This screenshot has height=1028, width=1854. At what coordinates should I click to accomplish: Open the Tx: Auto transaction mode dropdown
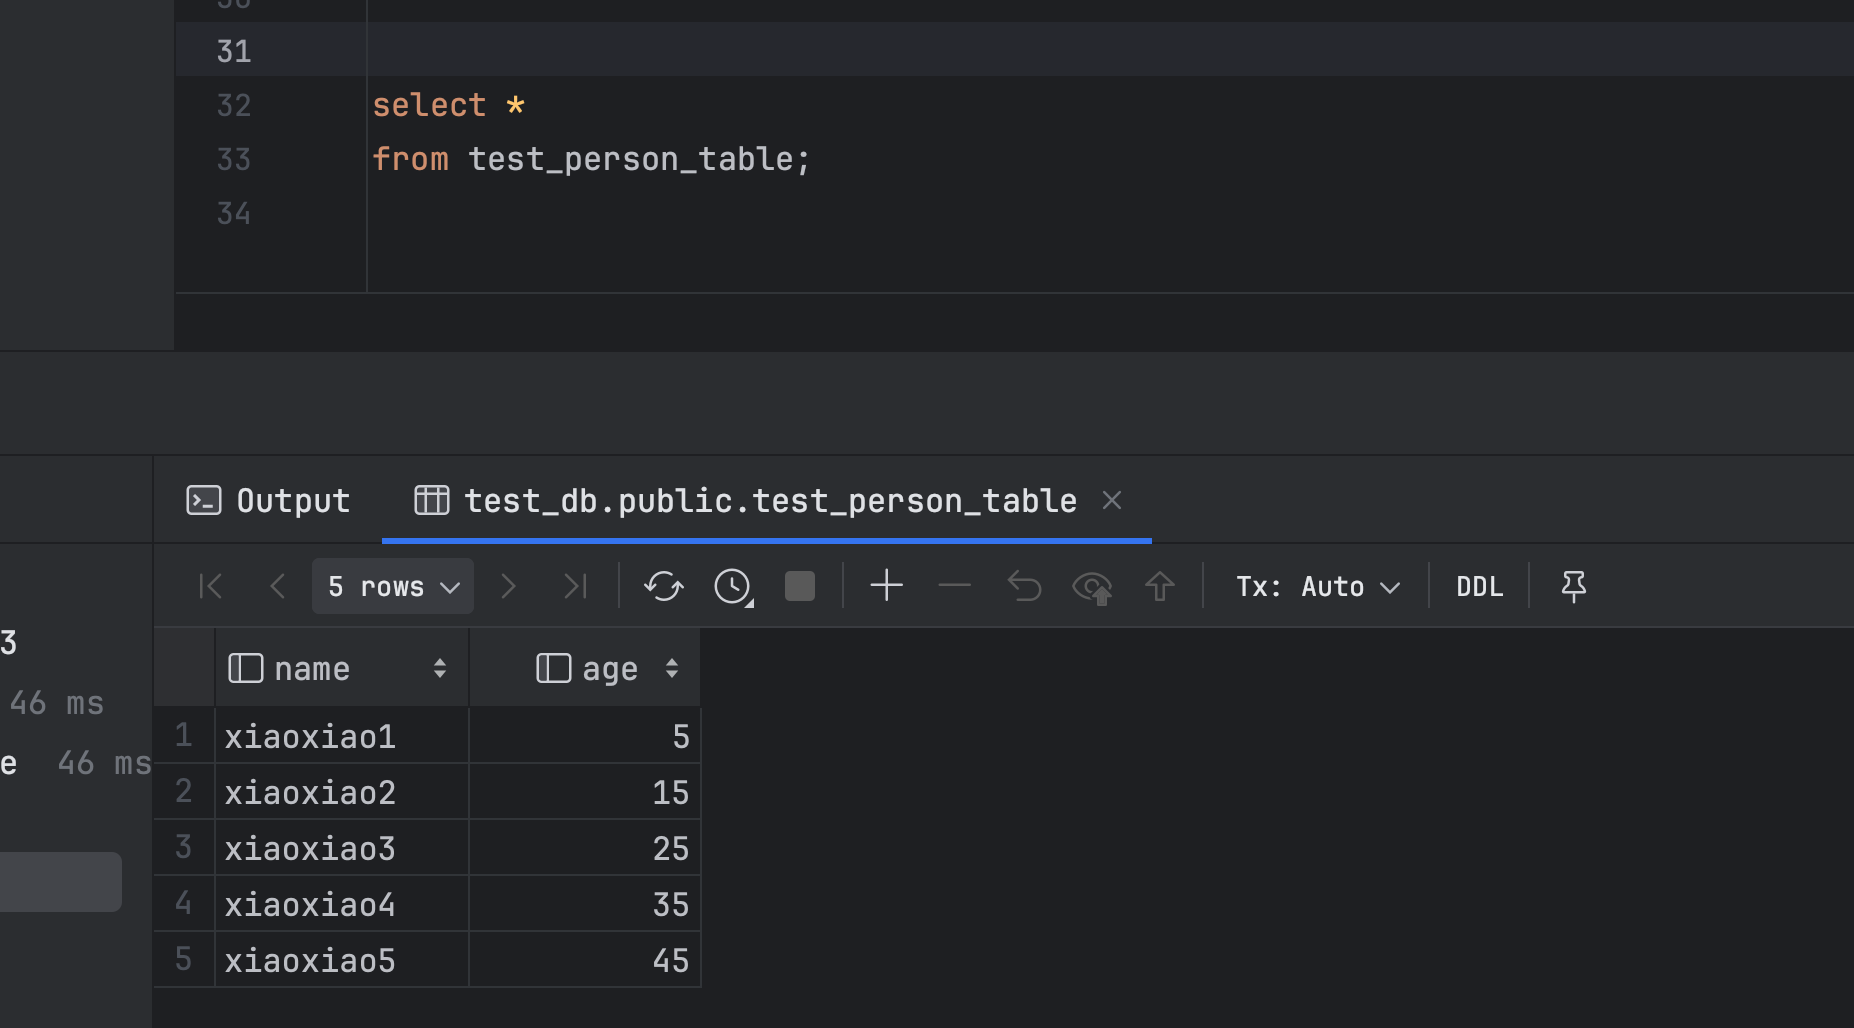point(1318,586)
